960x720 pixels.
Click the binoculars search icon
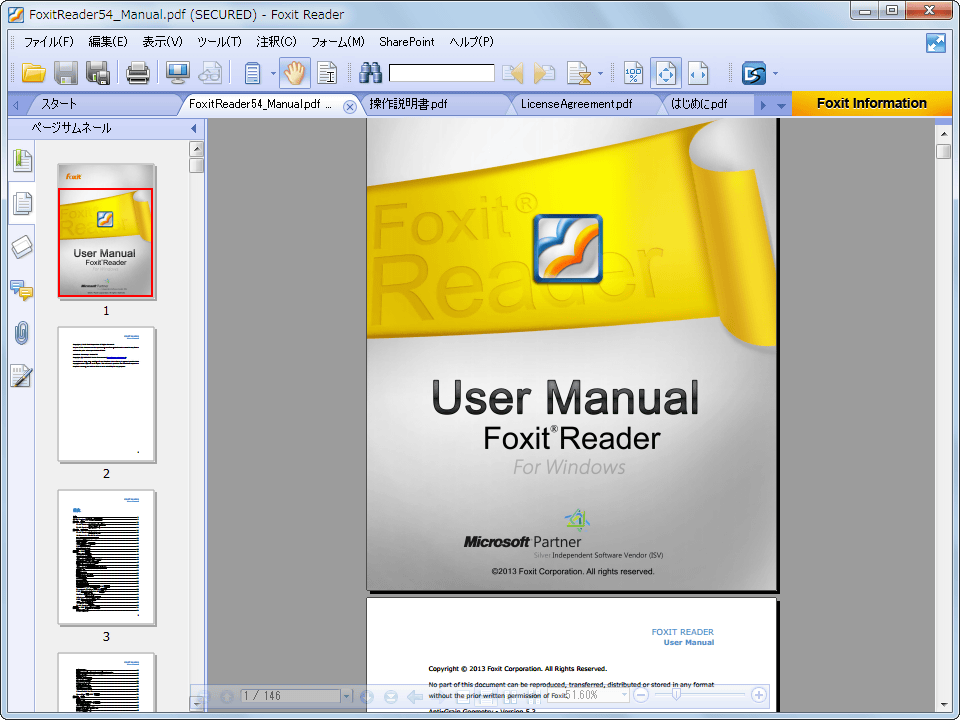pyautogui.click(x=370, y=73)
